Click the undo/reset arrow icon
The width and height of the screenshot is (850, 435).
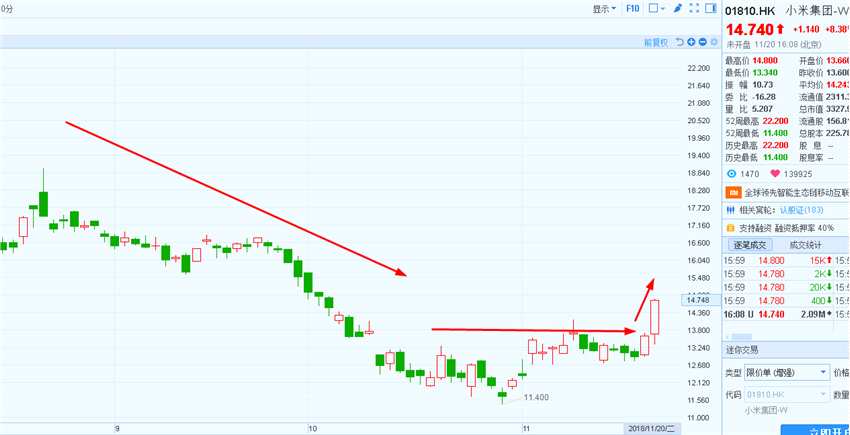[x=680, y=42]
